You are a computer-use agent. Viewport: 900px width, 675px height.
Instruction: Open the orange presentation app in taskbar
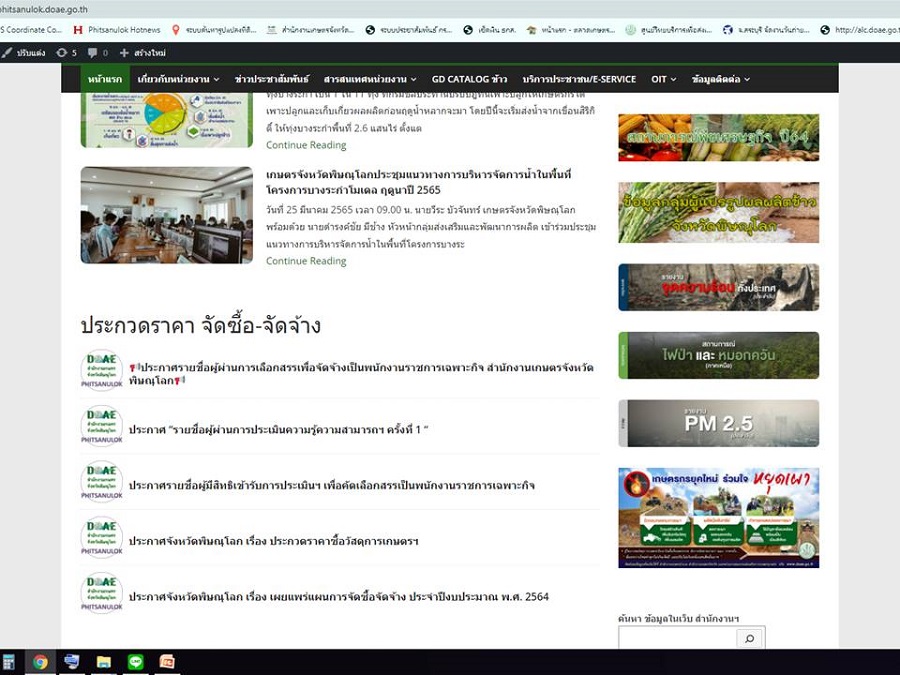click(x=167, y=662)
